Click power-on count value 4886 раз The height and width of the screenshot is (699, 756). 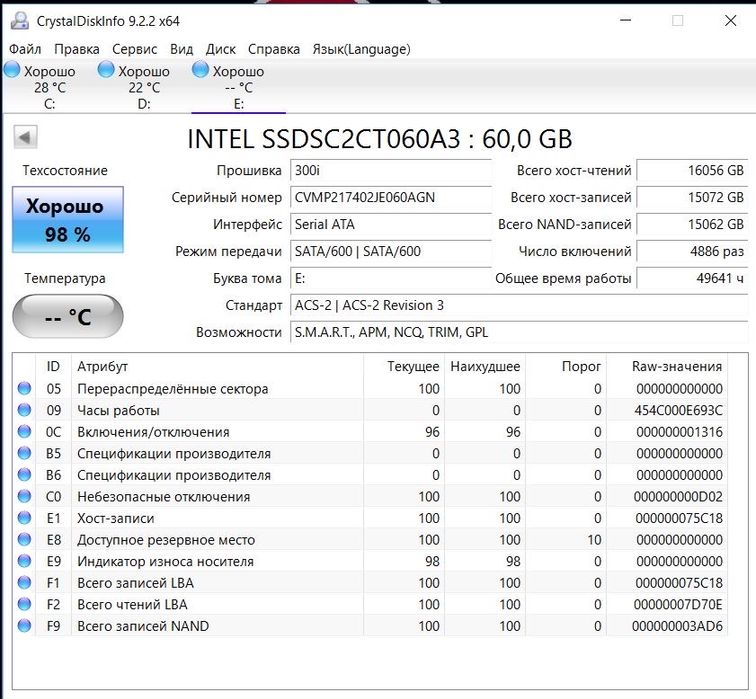(692, 252)
